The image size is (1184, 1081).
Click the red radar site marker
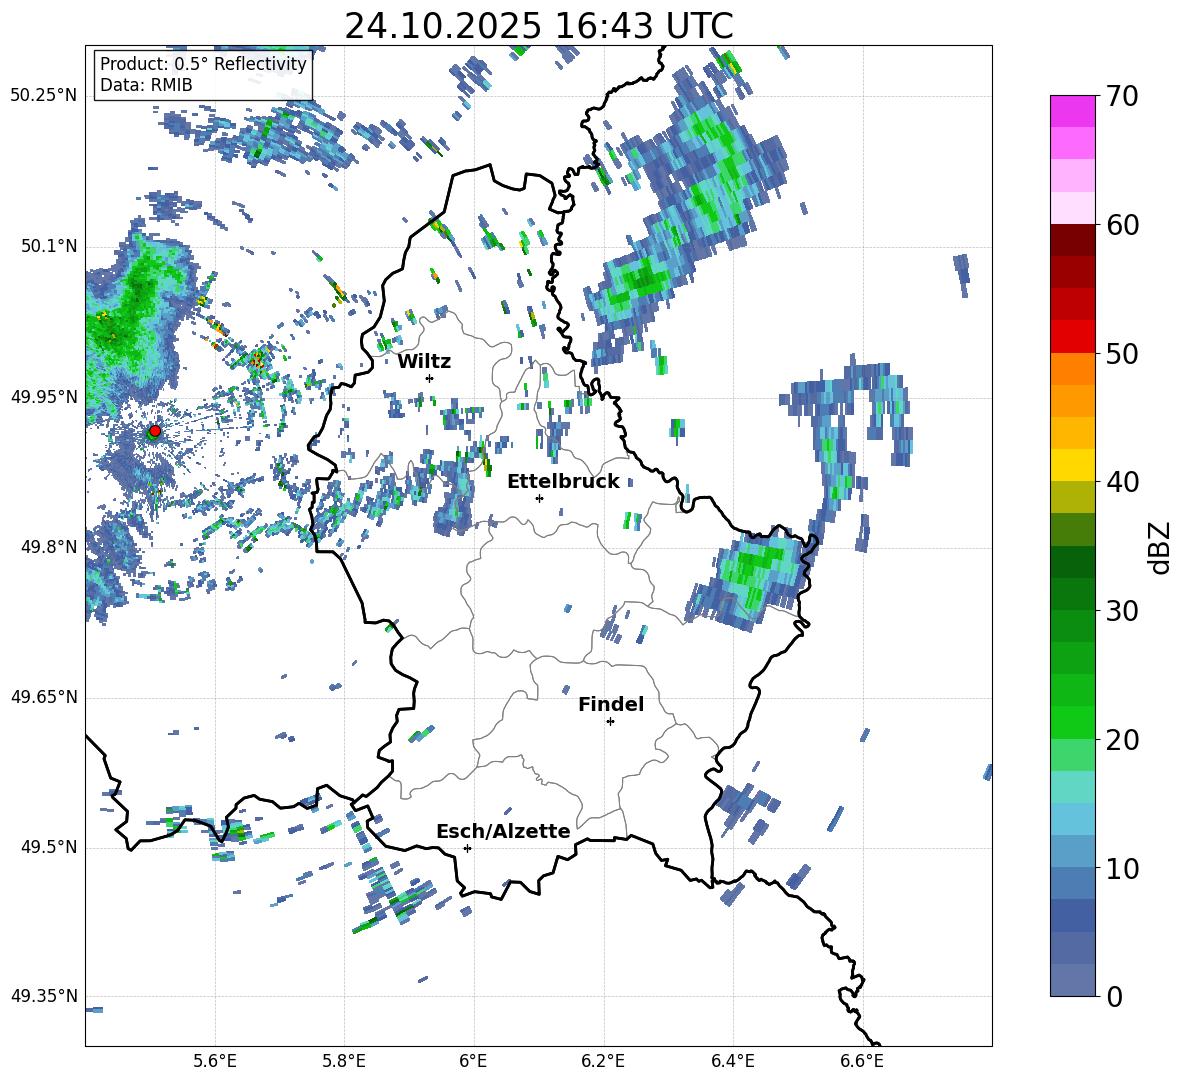155,430
